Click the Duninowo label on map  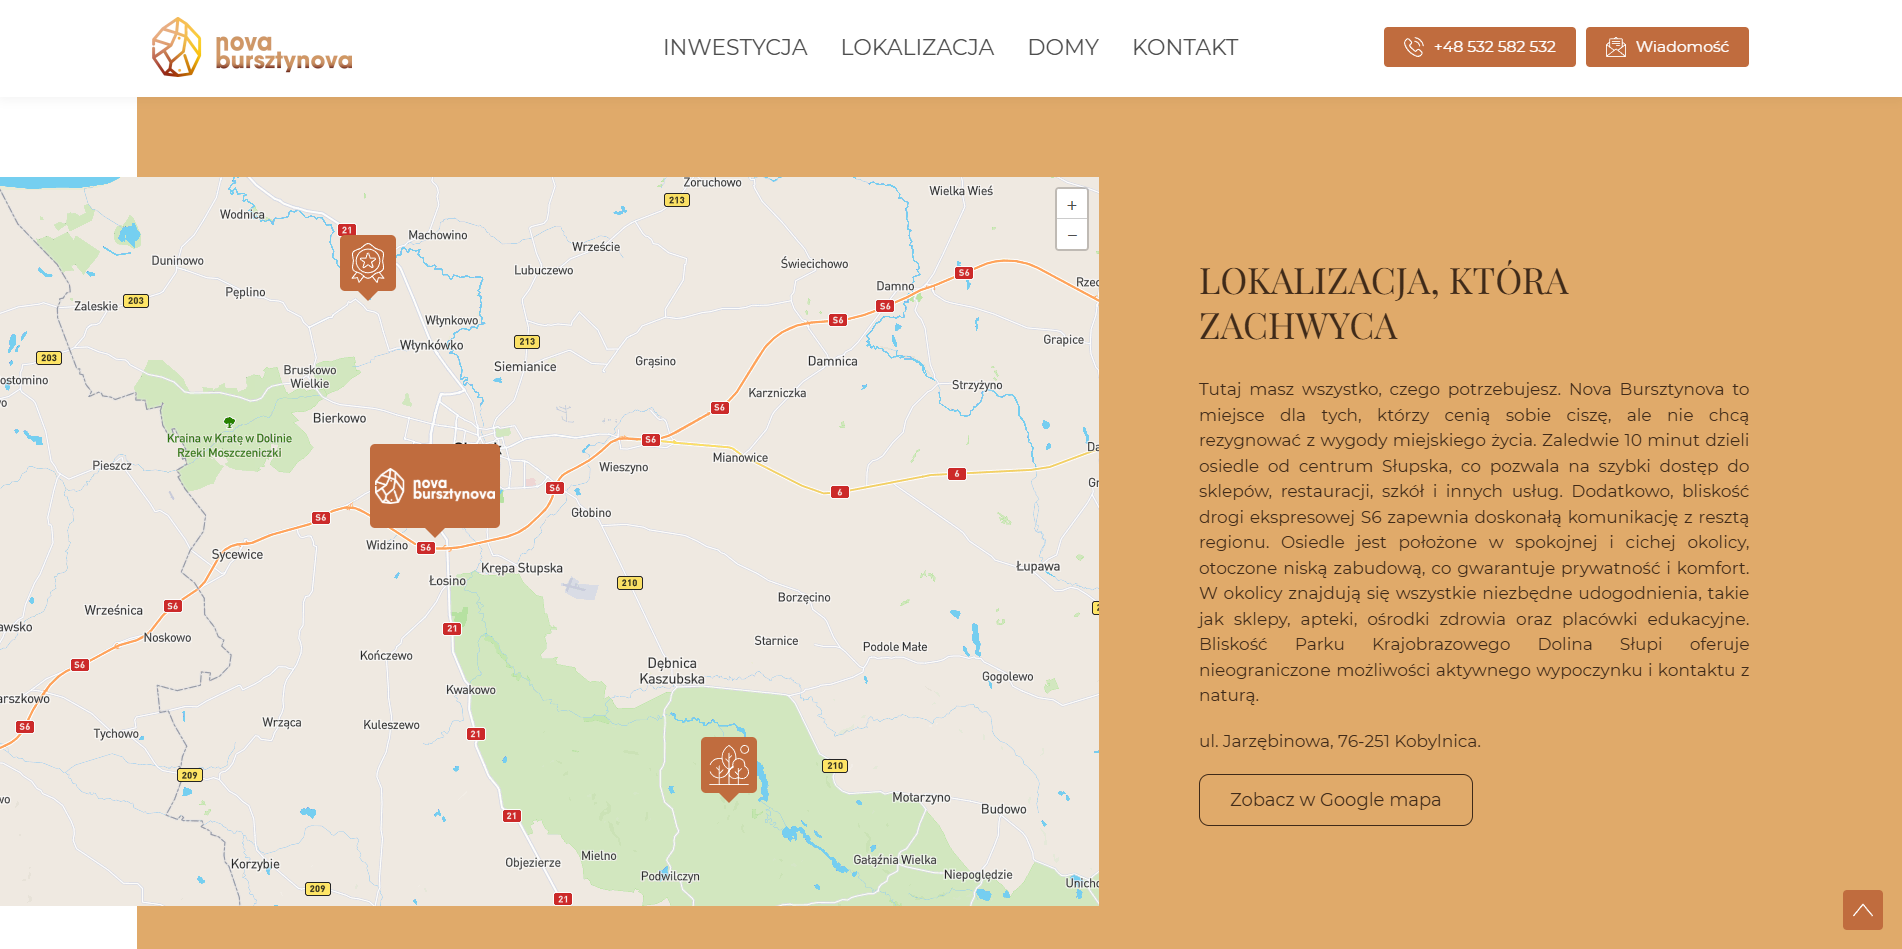(177, 261)
